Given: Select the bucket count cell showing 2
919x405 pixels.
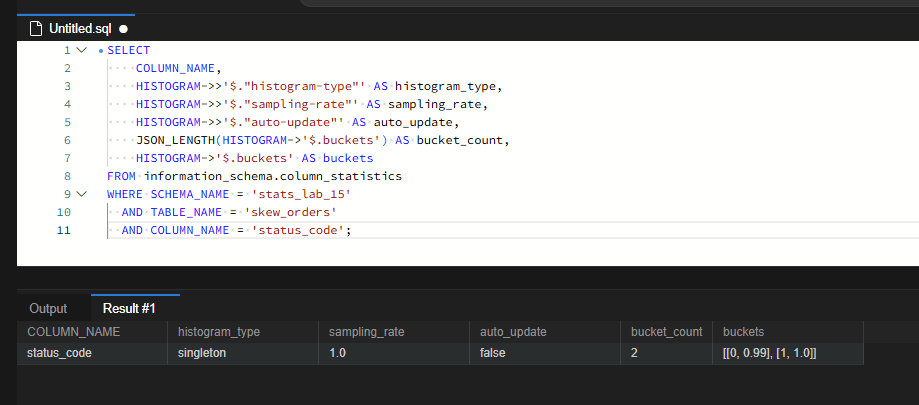Looking at the screenshot, I should (x=666, y=353).
